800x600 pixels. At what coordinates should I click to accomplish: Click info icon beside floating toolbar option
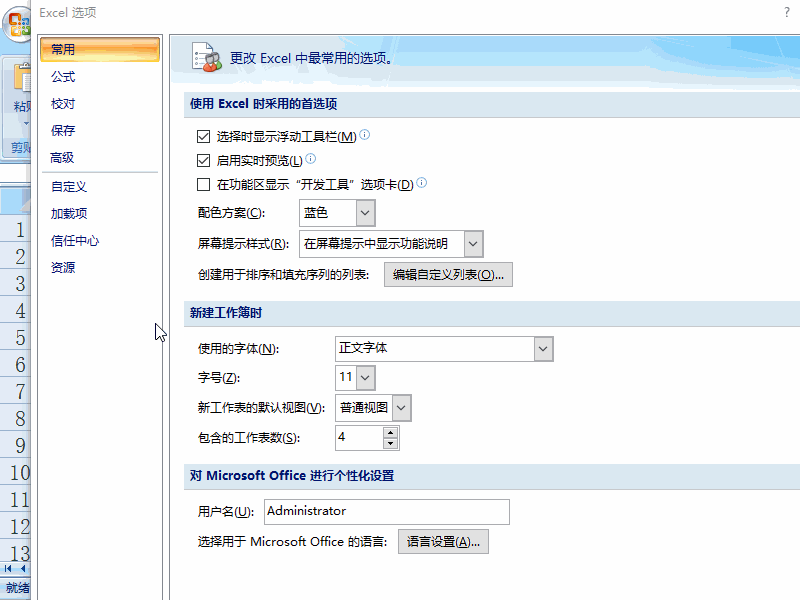365,135
